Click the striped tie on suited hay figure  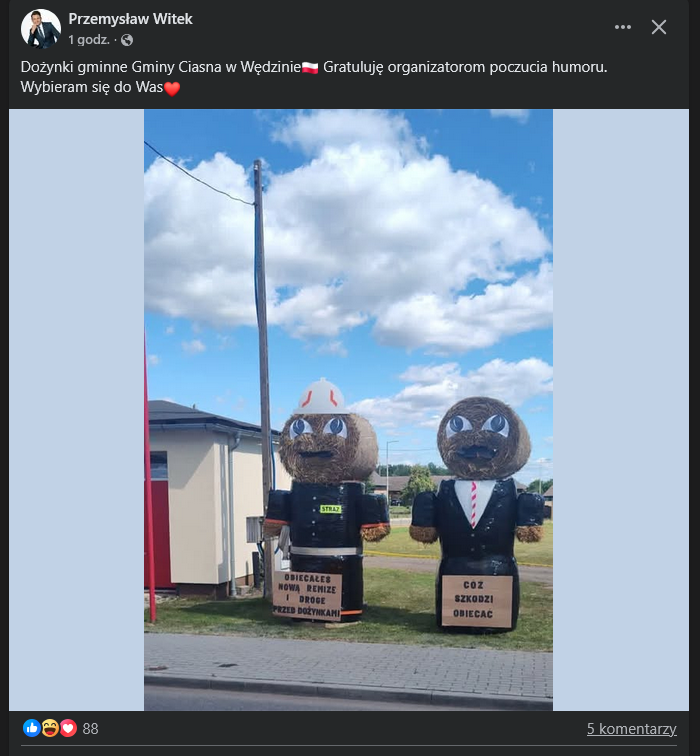(x=473, y=504)
